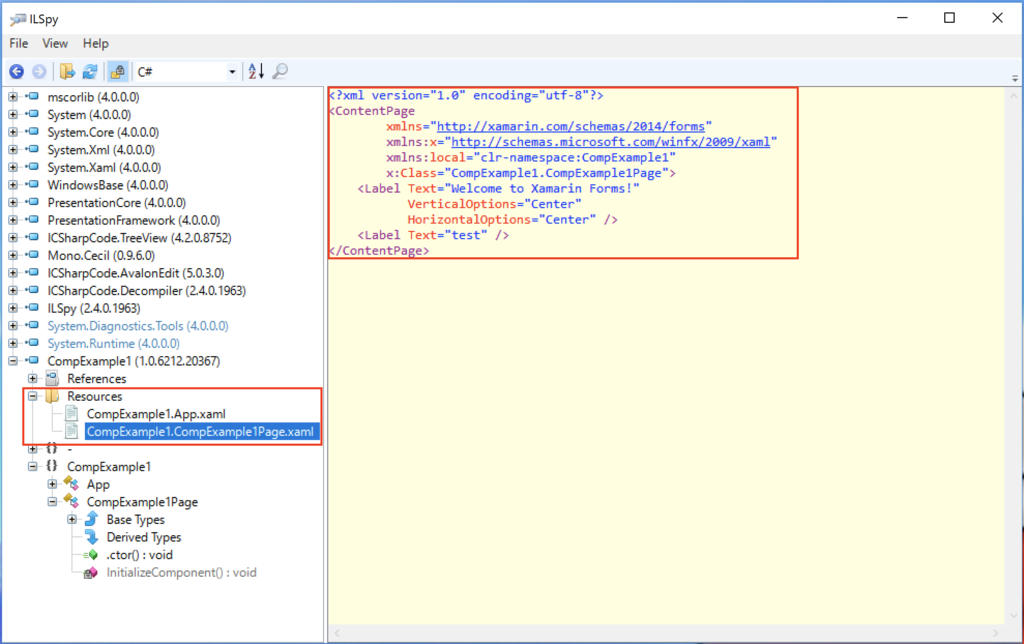Click the code pane vertical scrollbar
This screenshot has height=644, width=1024.
(1014, 356)
